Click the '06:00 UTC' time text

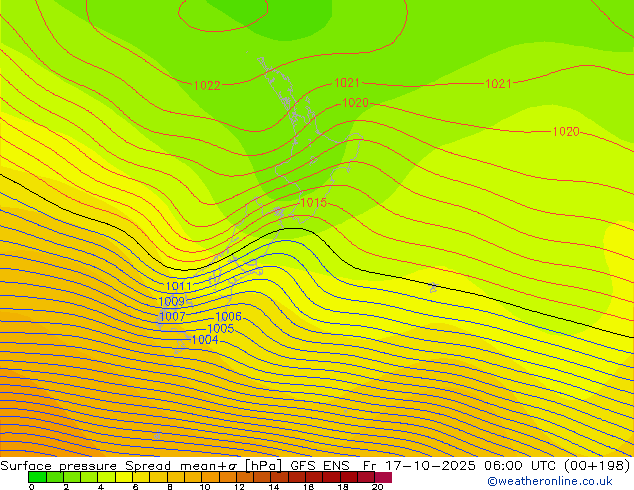[x=520, y=465]
